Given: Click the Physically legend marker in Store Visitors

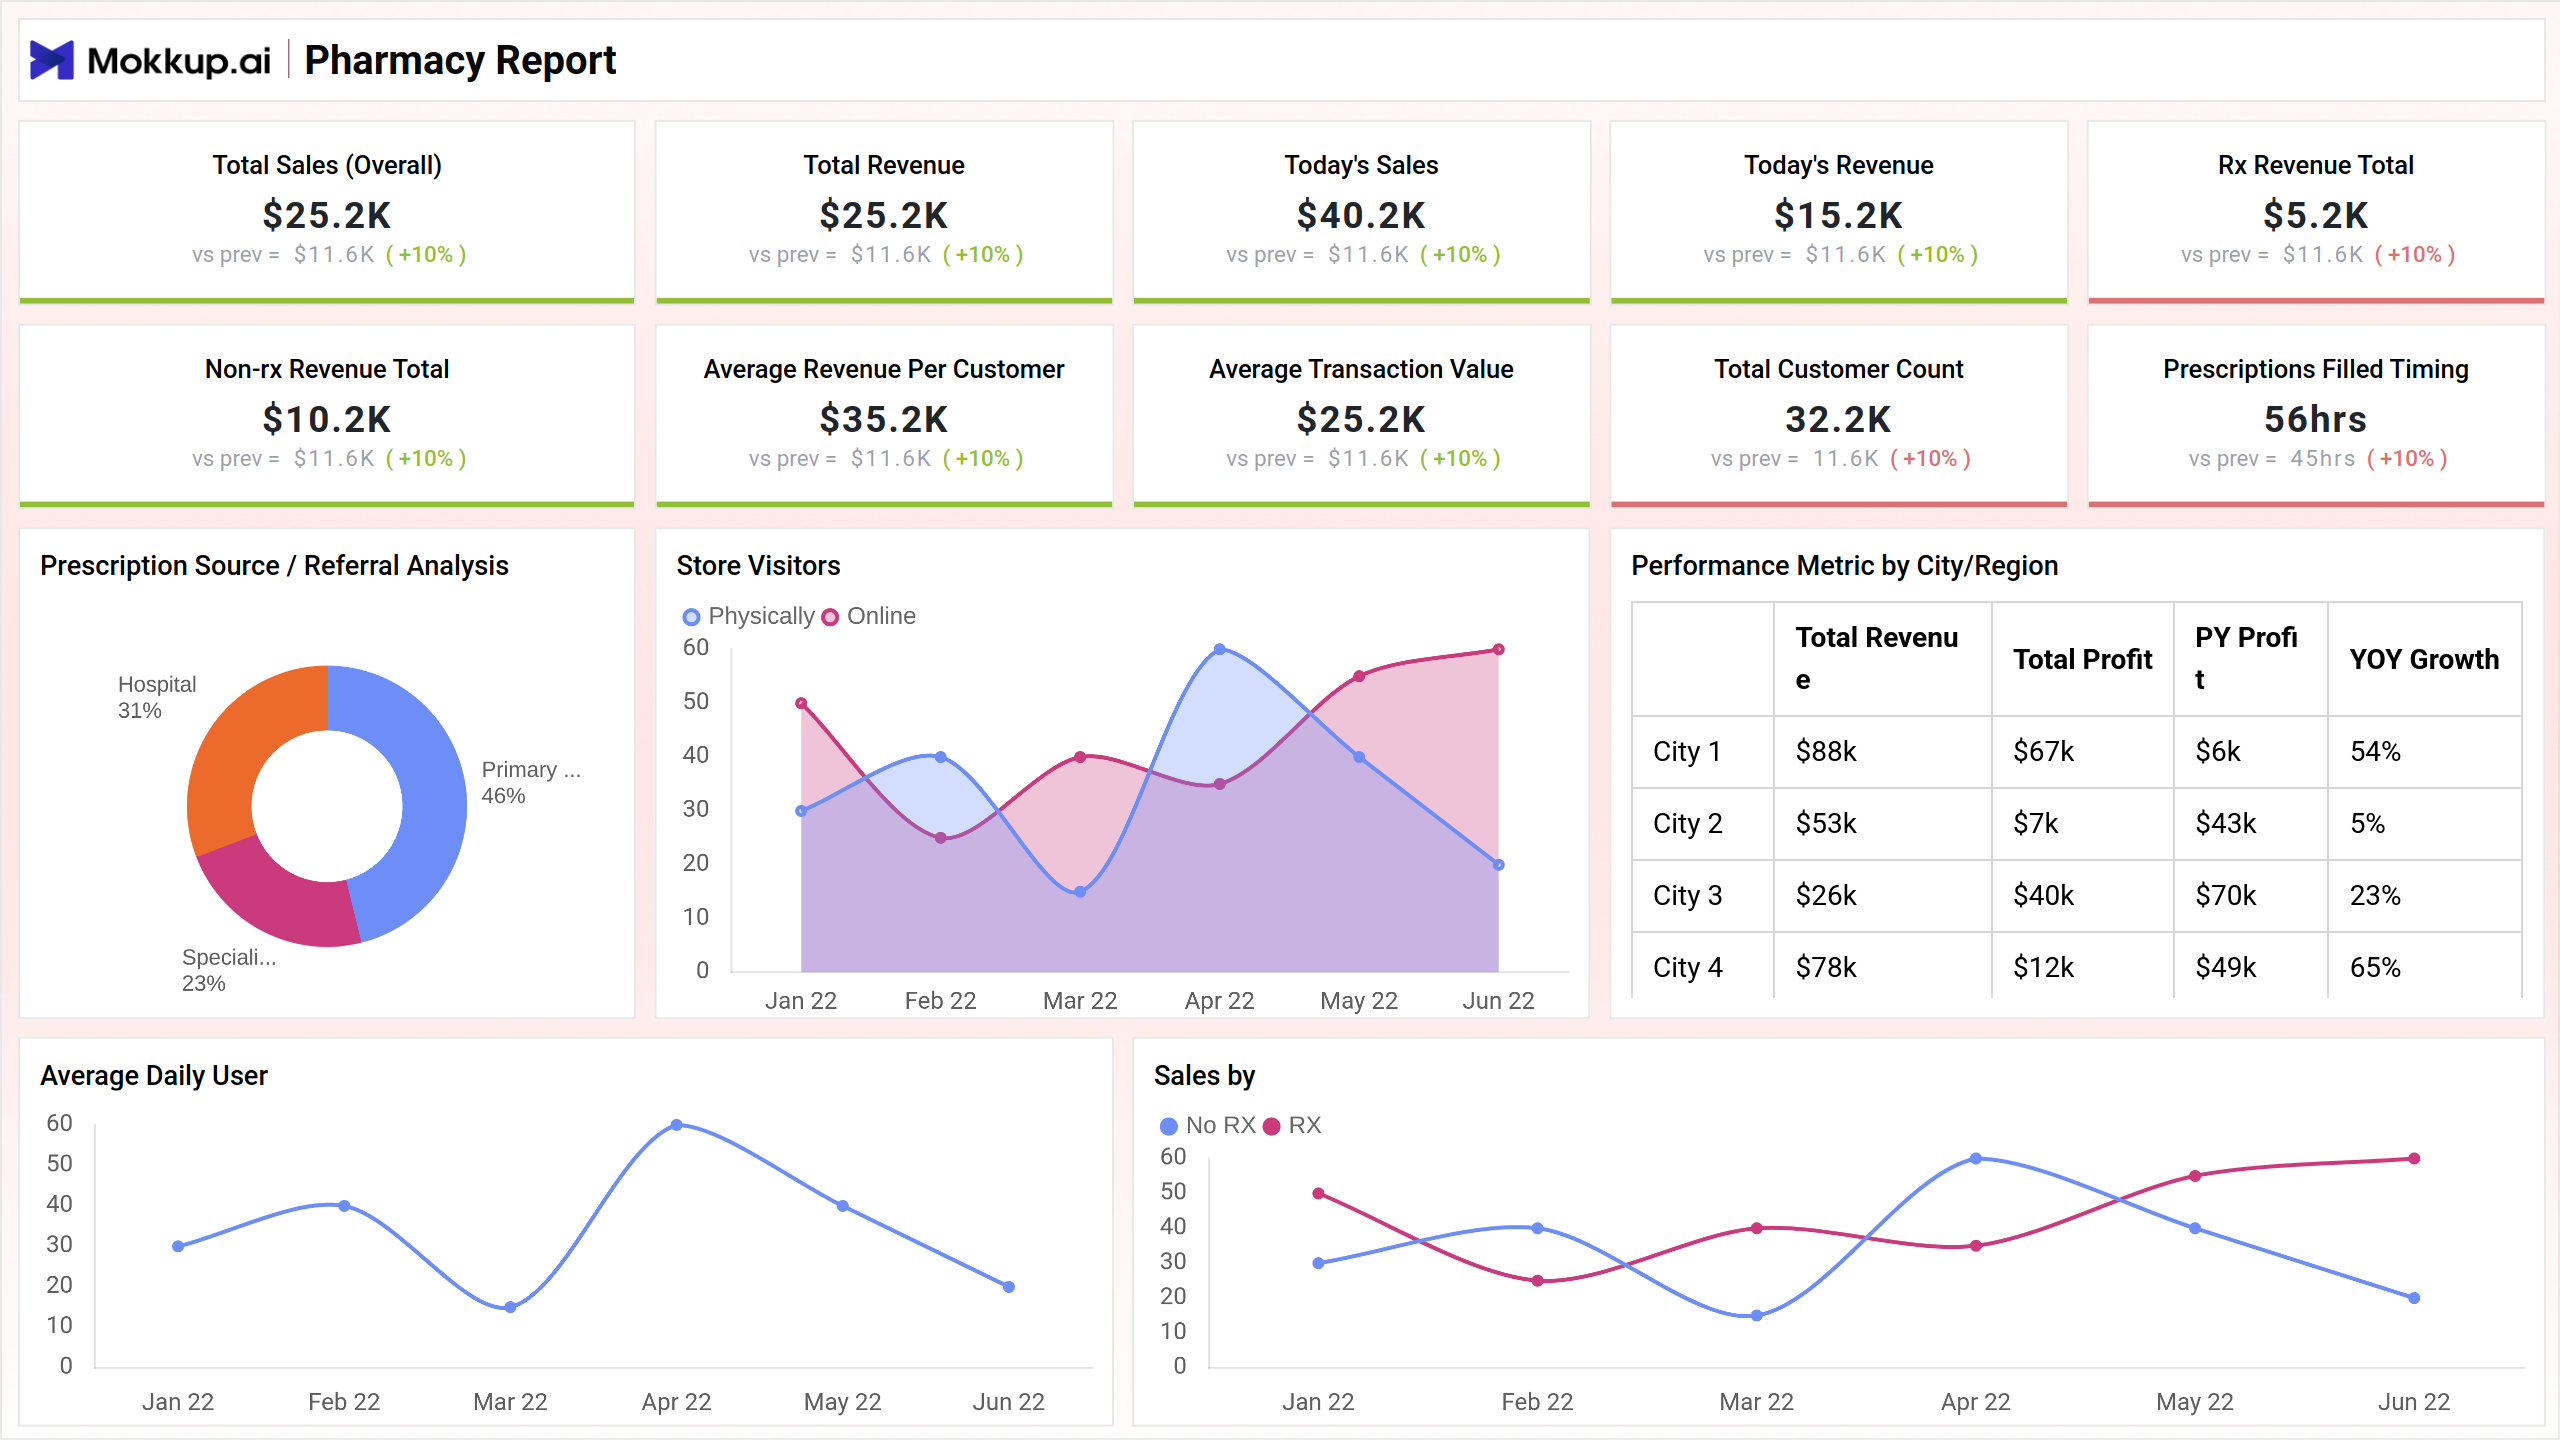Looking at the screenshot, I should coord(691,617).
